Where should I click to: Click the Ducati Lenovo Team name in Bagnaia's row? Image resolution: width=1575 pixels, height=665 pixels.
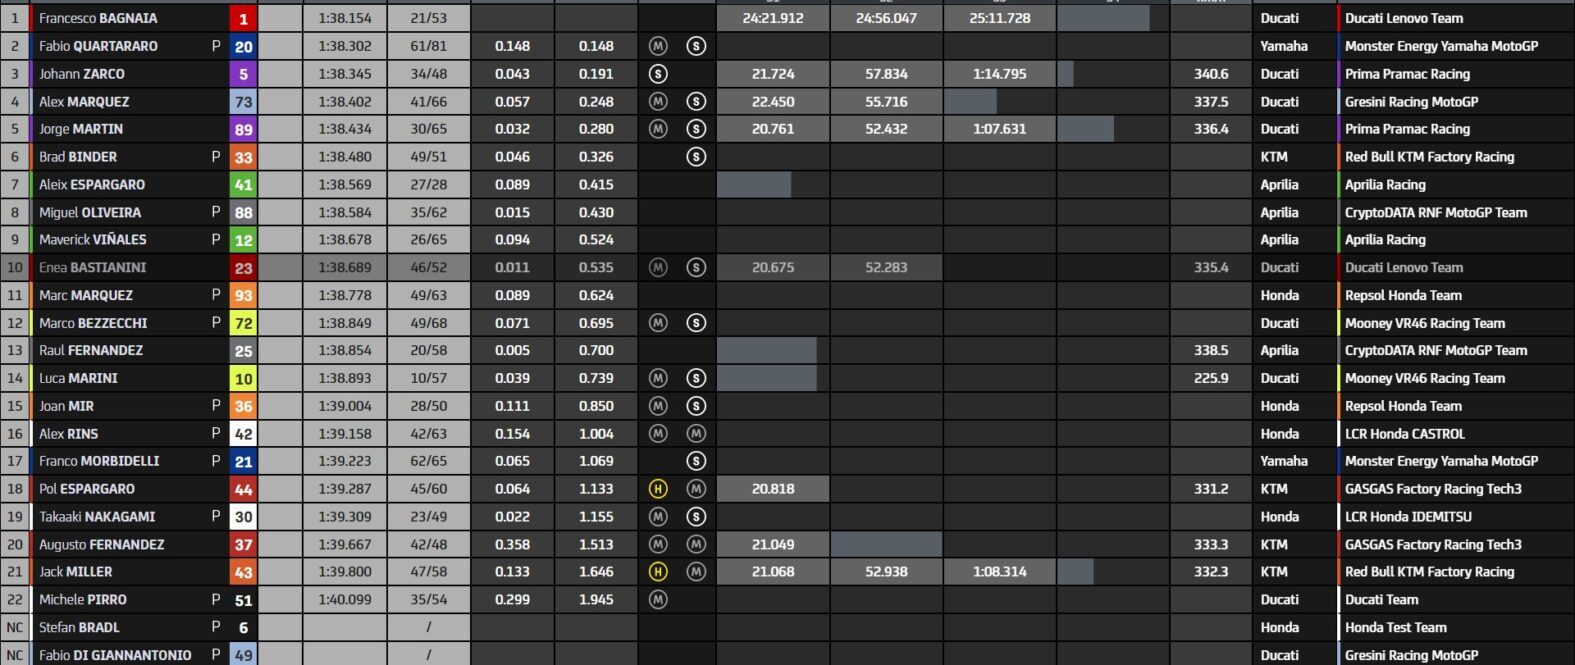click(x=1404, y=18)
